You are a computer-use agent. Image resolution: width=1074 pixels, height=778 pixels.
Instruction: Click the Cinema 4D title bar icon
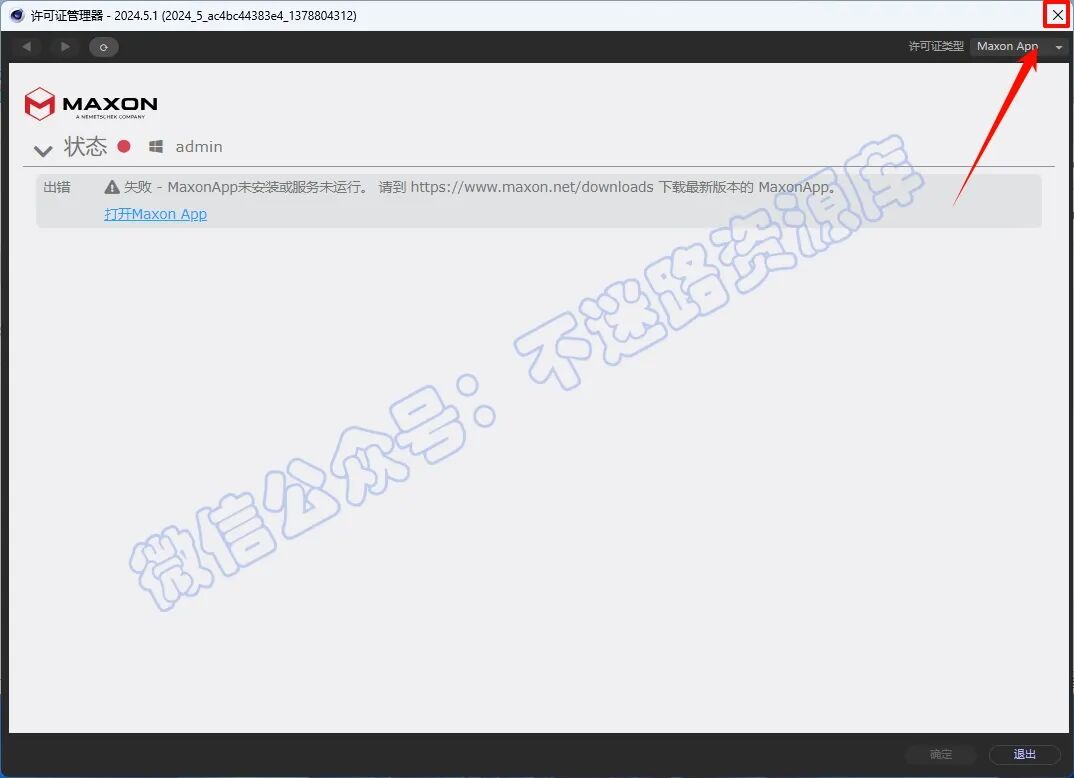click(16, 15)
